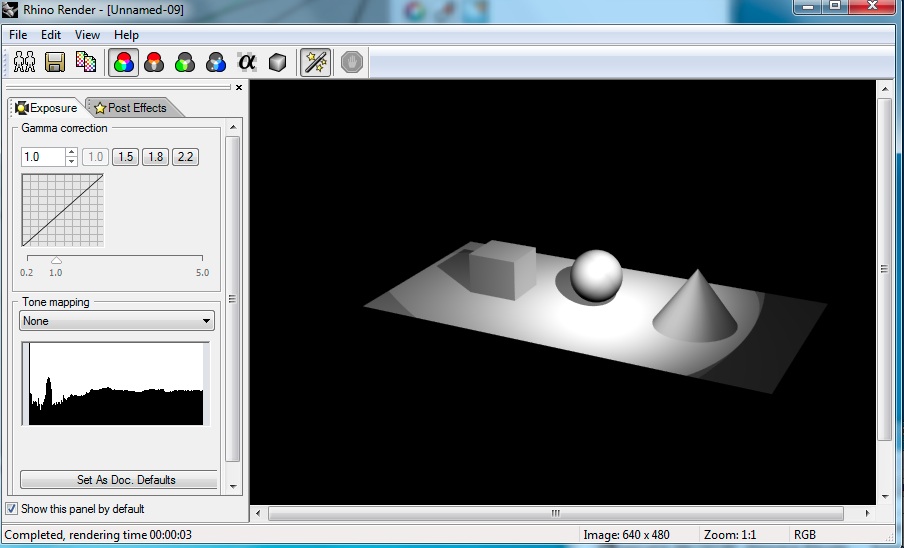Click Set As Doc. Defaults button
This screenshot has width=904, height=548.
(119, 479)
